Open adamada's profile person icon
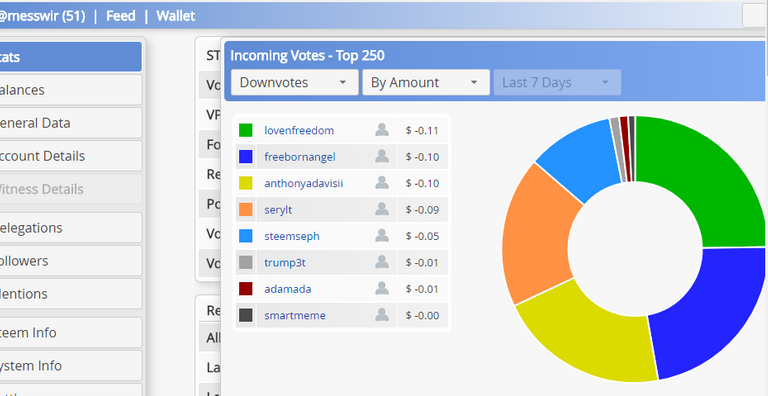768x396 pixels. click(x=382, y=289)
